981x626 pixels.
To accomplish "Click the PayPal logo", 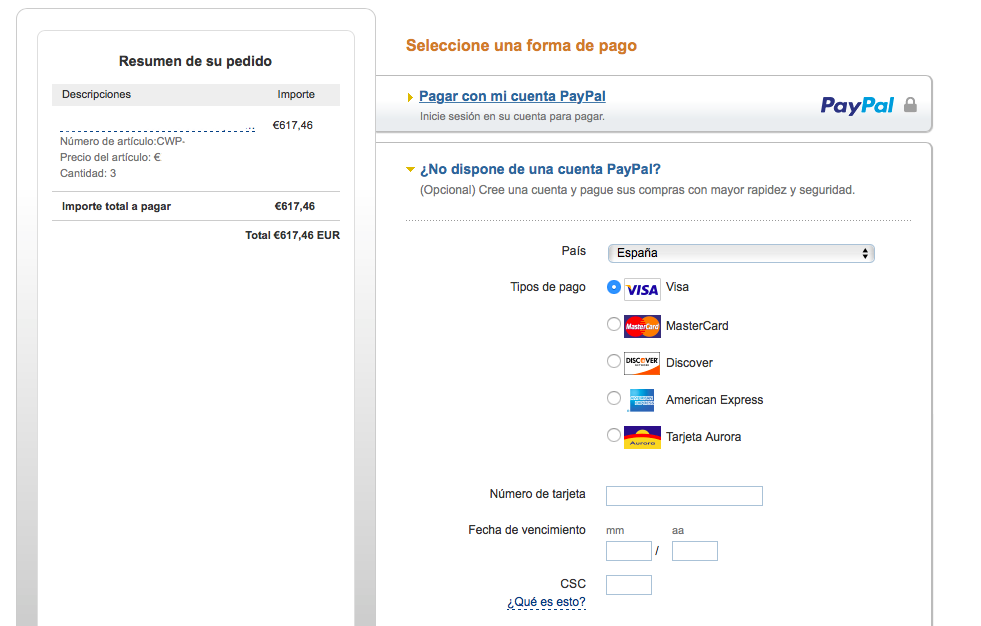I will pyautogui.click(x=857, y=105).
